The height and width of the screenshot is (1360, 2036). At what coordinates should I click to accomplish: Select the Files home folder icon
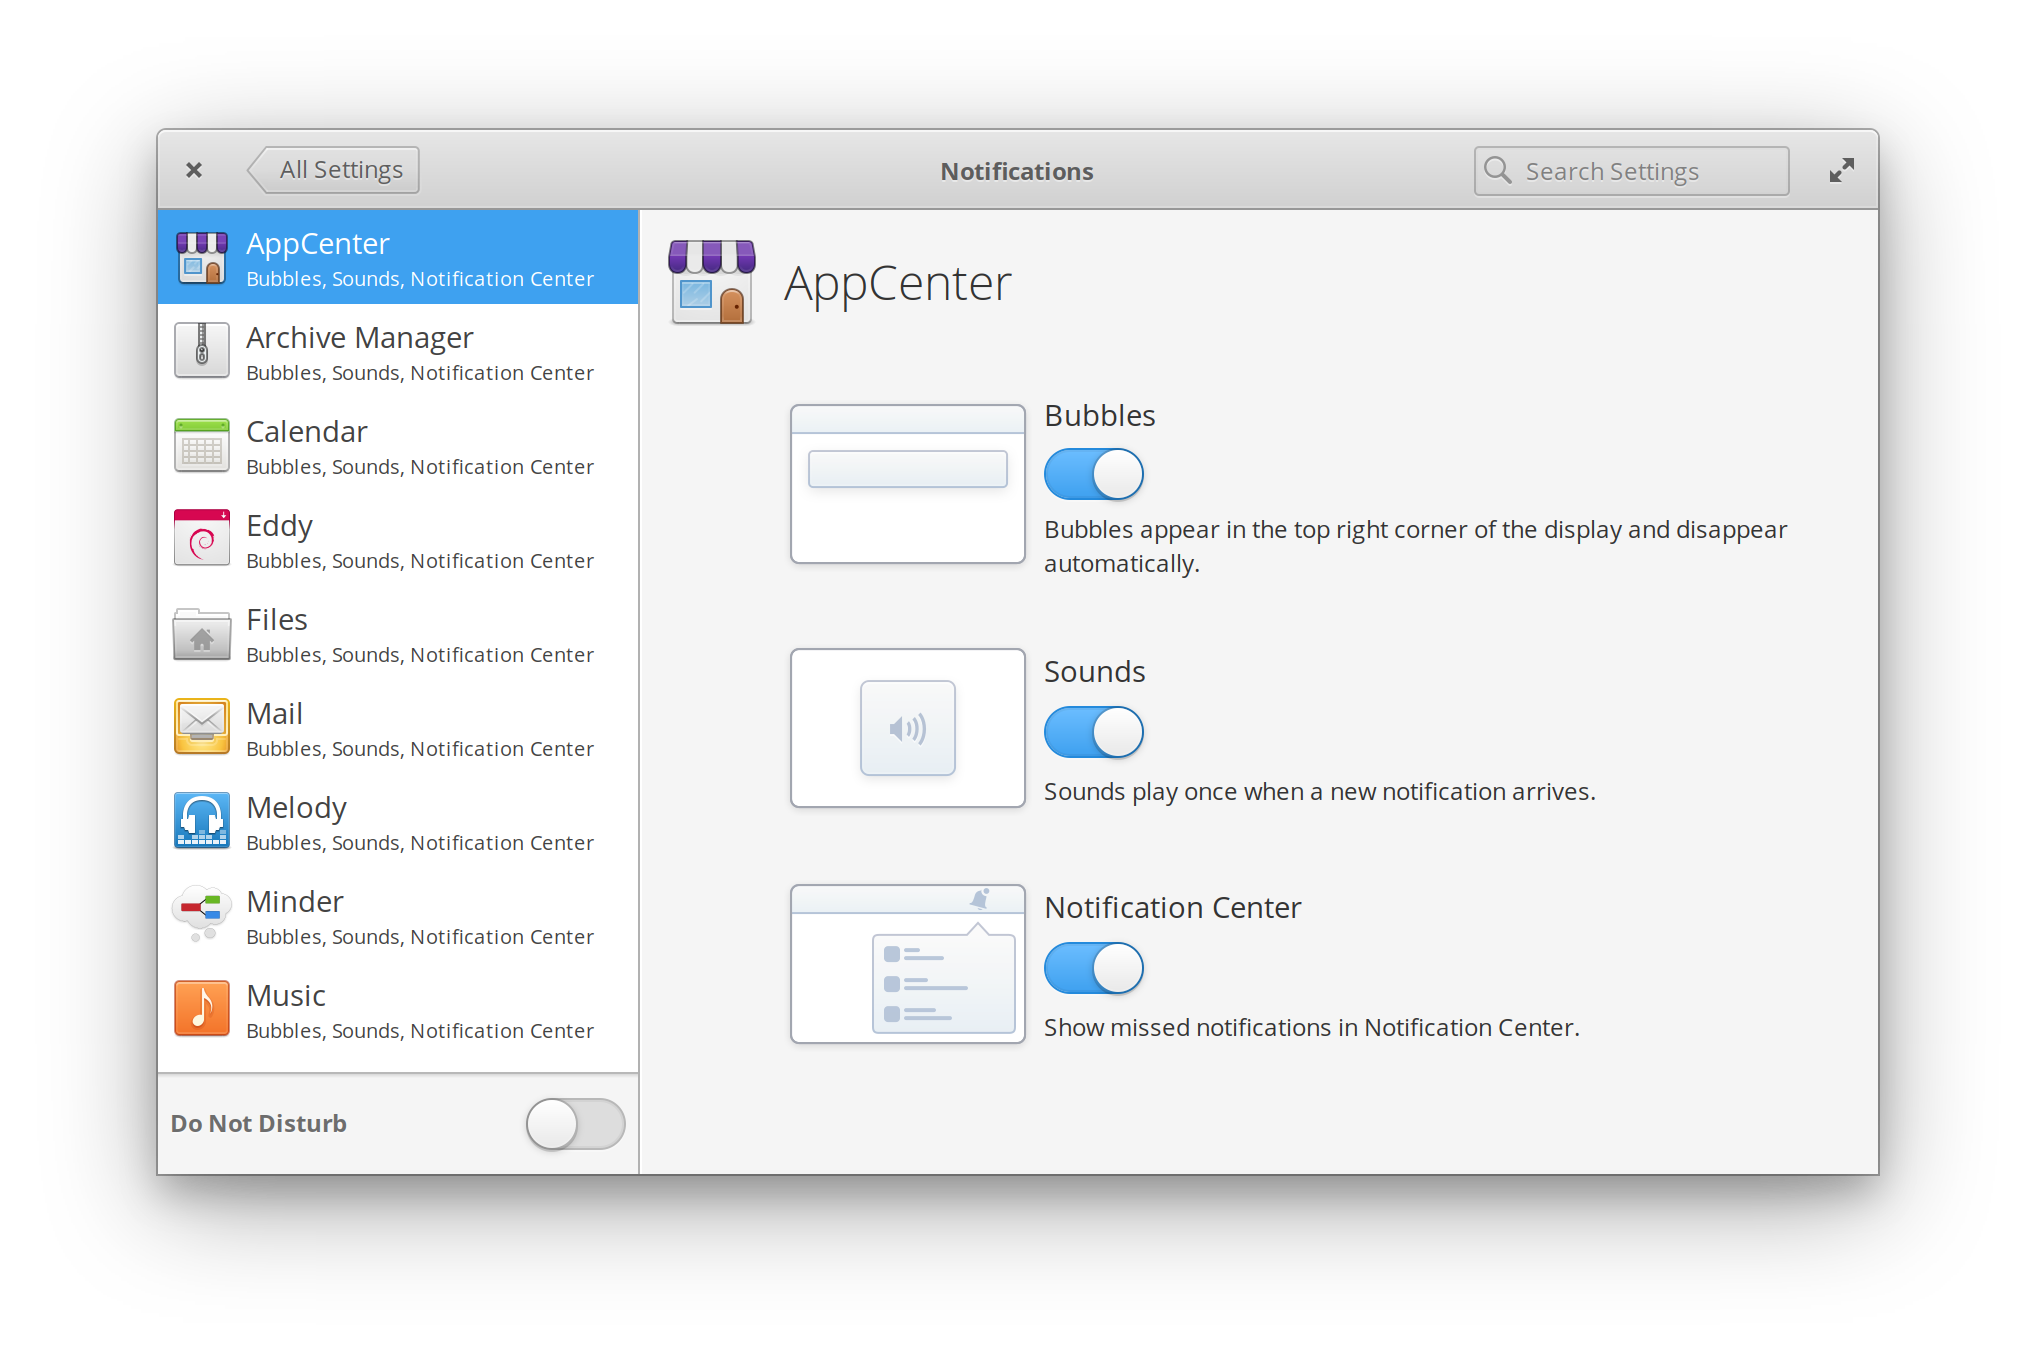(202, 634)
